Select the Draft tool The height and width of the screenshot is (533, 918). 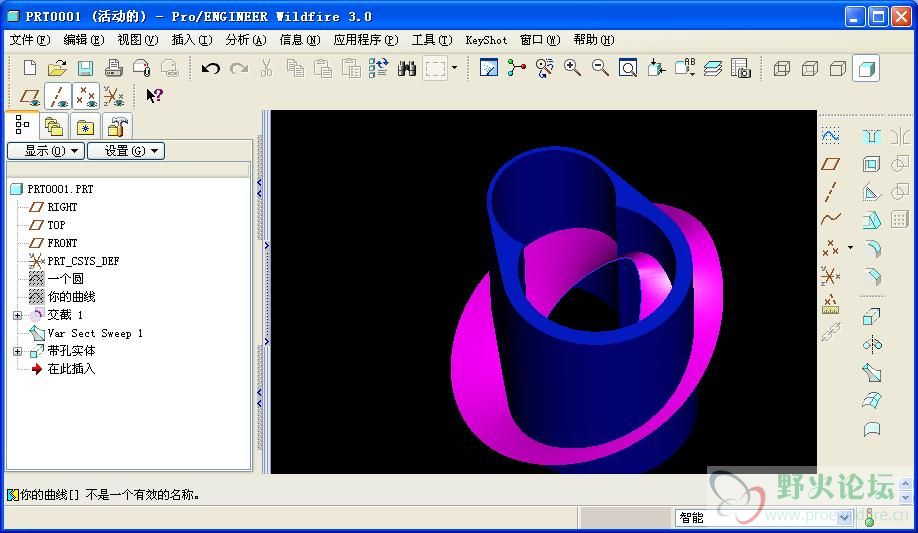click(871, 220)
